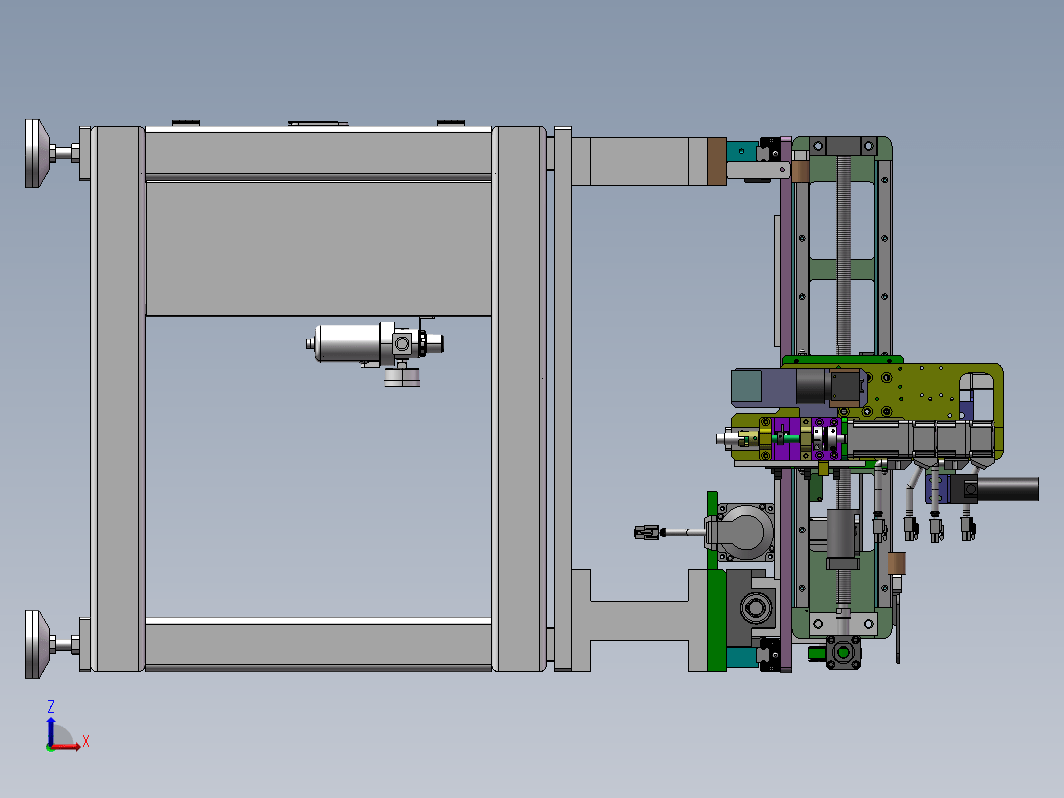Select the black connector plug on the cable
Screen dimensions: 1064x798
tap(647, 532)
